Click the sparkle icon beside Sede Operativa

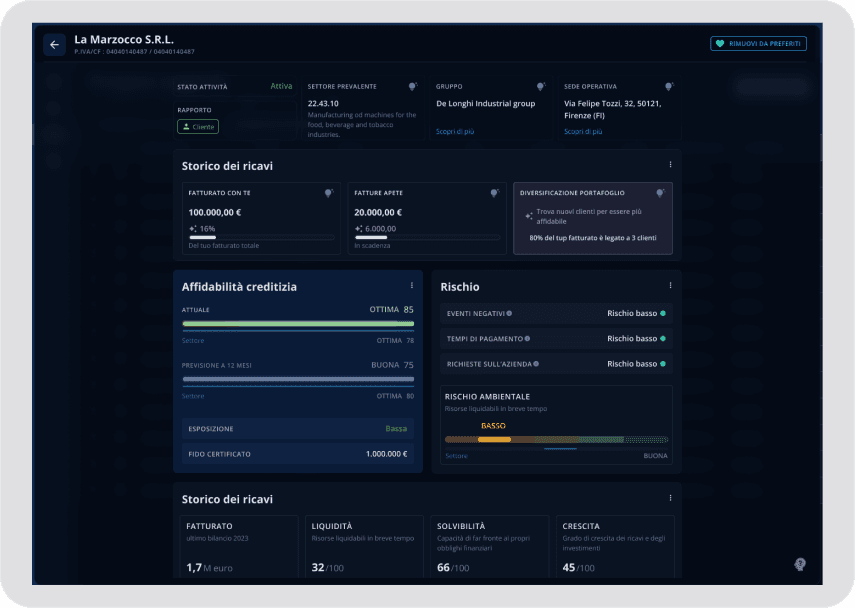[x=670, y=87]
